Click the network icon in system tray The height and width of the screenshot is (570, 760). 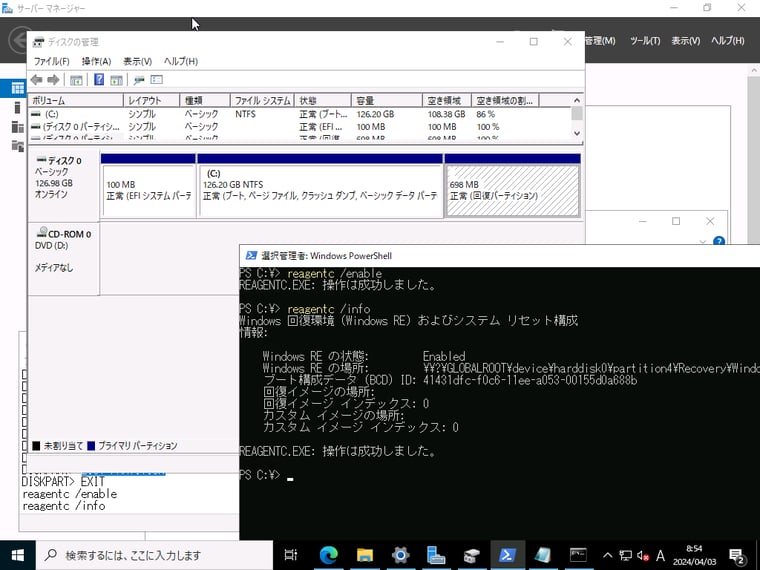626,555
